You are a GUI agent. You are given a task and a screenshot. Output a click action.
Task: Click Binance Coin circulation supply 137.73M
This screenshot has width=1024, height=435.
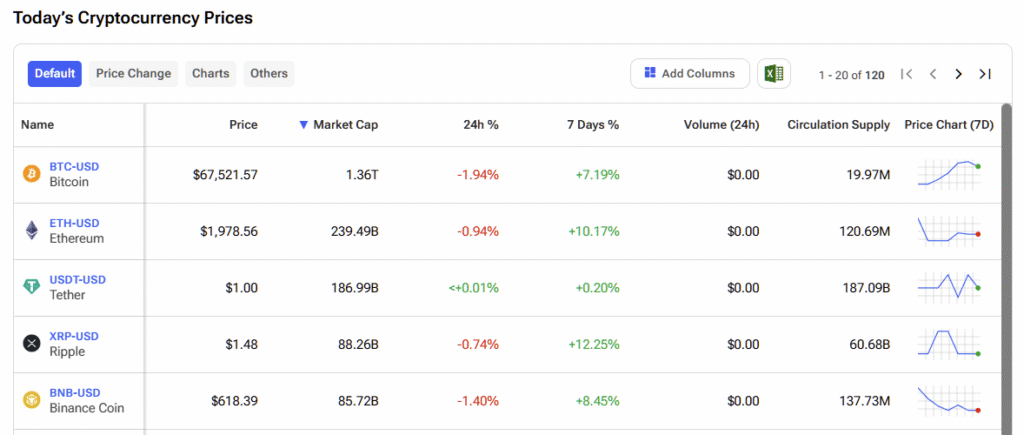(x=865, y=400)
